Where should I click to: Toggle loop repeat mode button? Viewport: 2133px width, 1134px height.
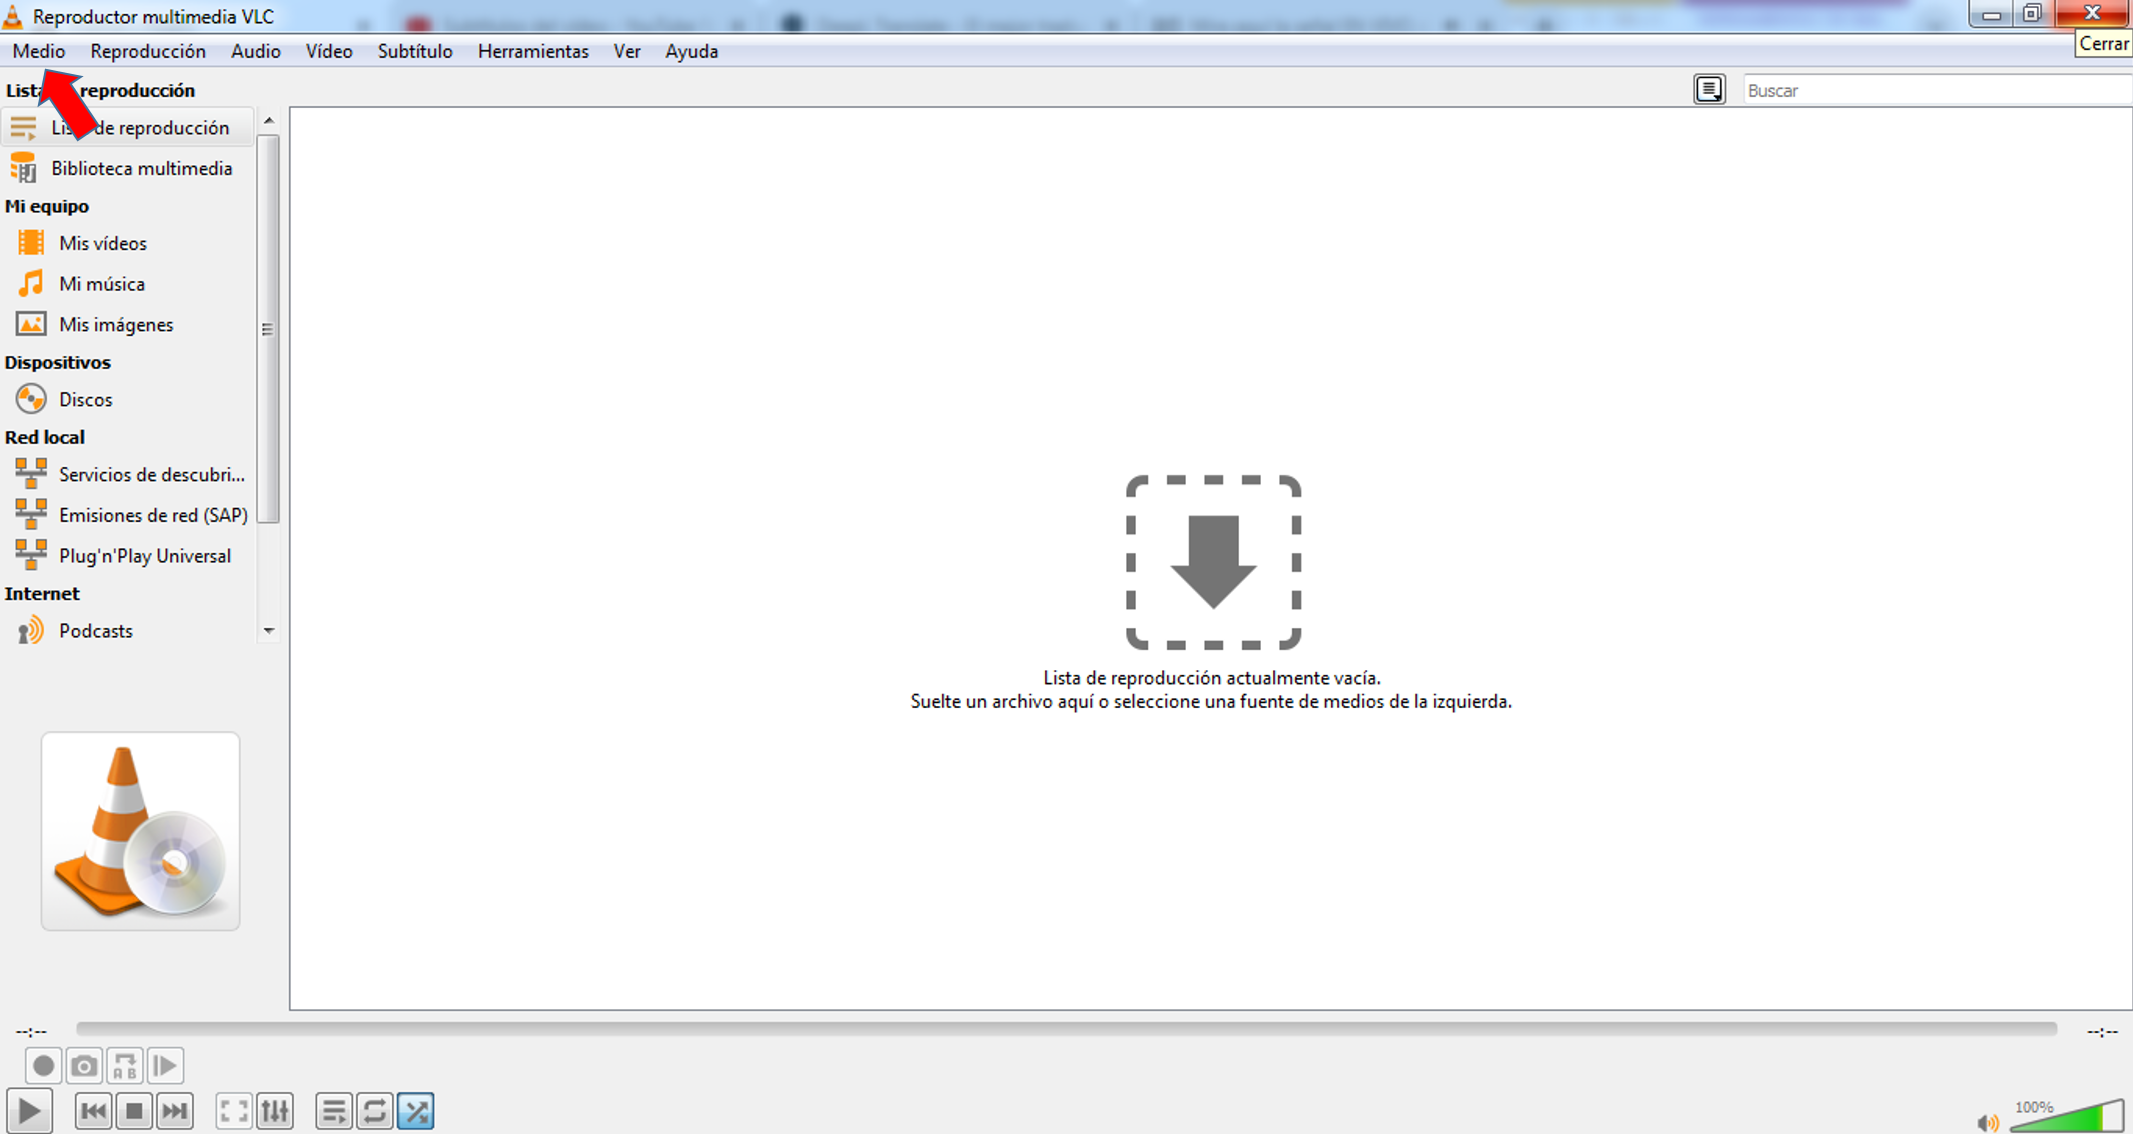coord(375,1111)
